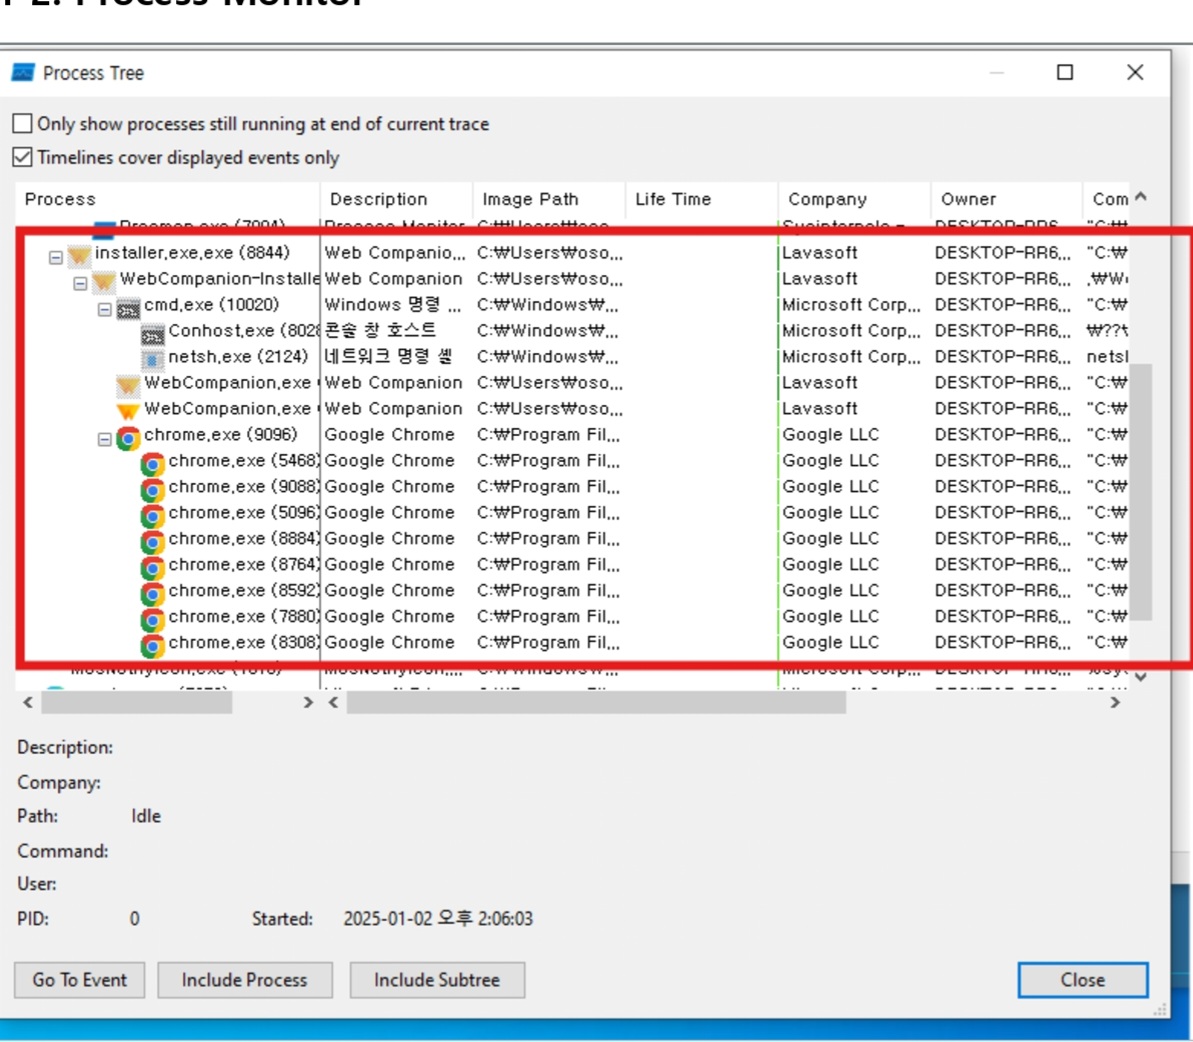Sort by the Image Path column header
Image resolution: width=1193 pixels, height=1042 pixels.
(549, 199)
